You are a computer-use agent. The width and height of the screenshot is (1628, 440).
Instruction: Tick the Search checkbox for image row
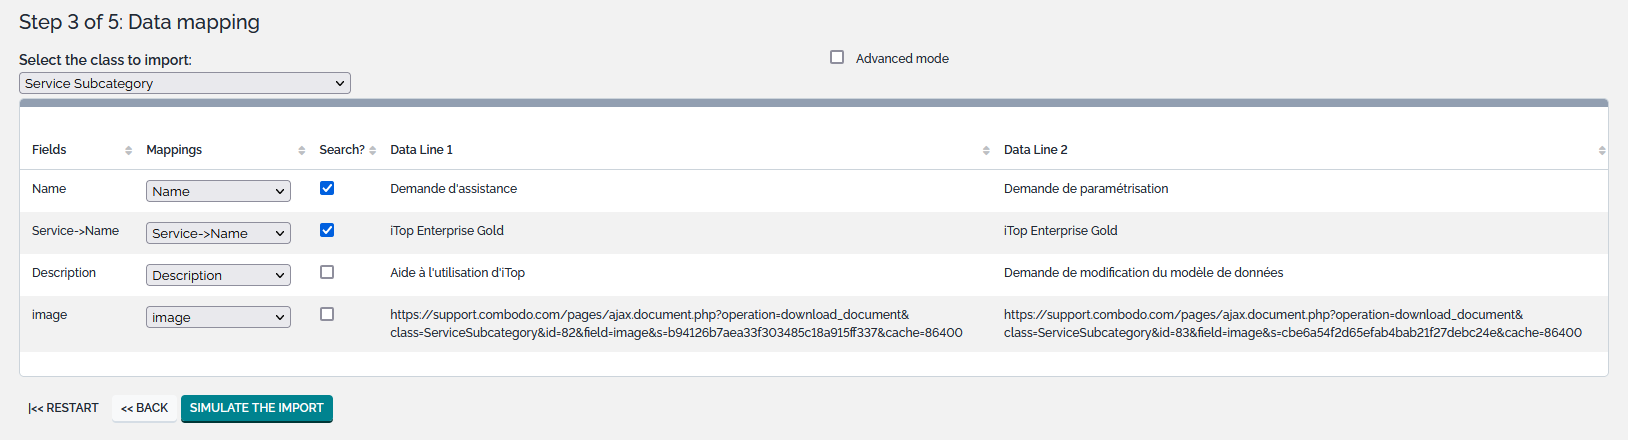click(327, 314)
